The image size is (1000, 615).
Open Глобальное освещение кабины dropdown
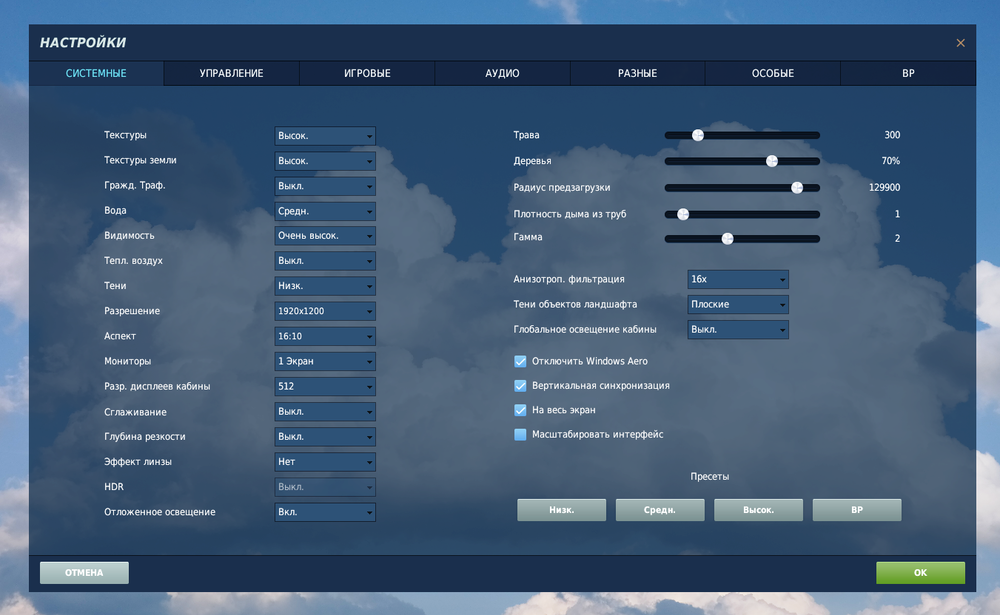pos(738,329)
